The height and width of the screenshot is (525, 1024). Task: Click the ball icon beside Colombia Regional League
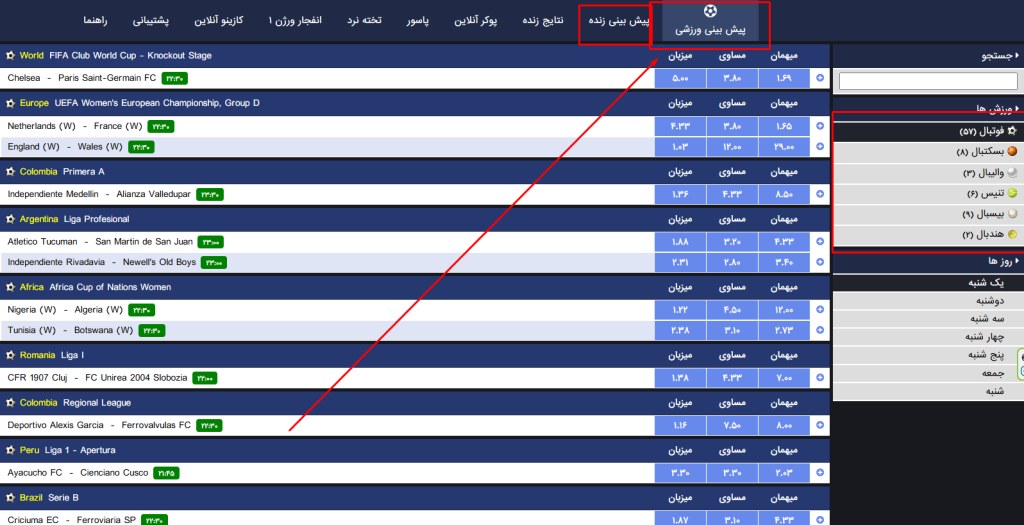pos(10,403)
